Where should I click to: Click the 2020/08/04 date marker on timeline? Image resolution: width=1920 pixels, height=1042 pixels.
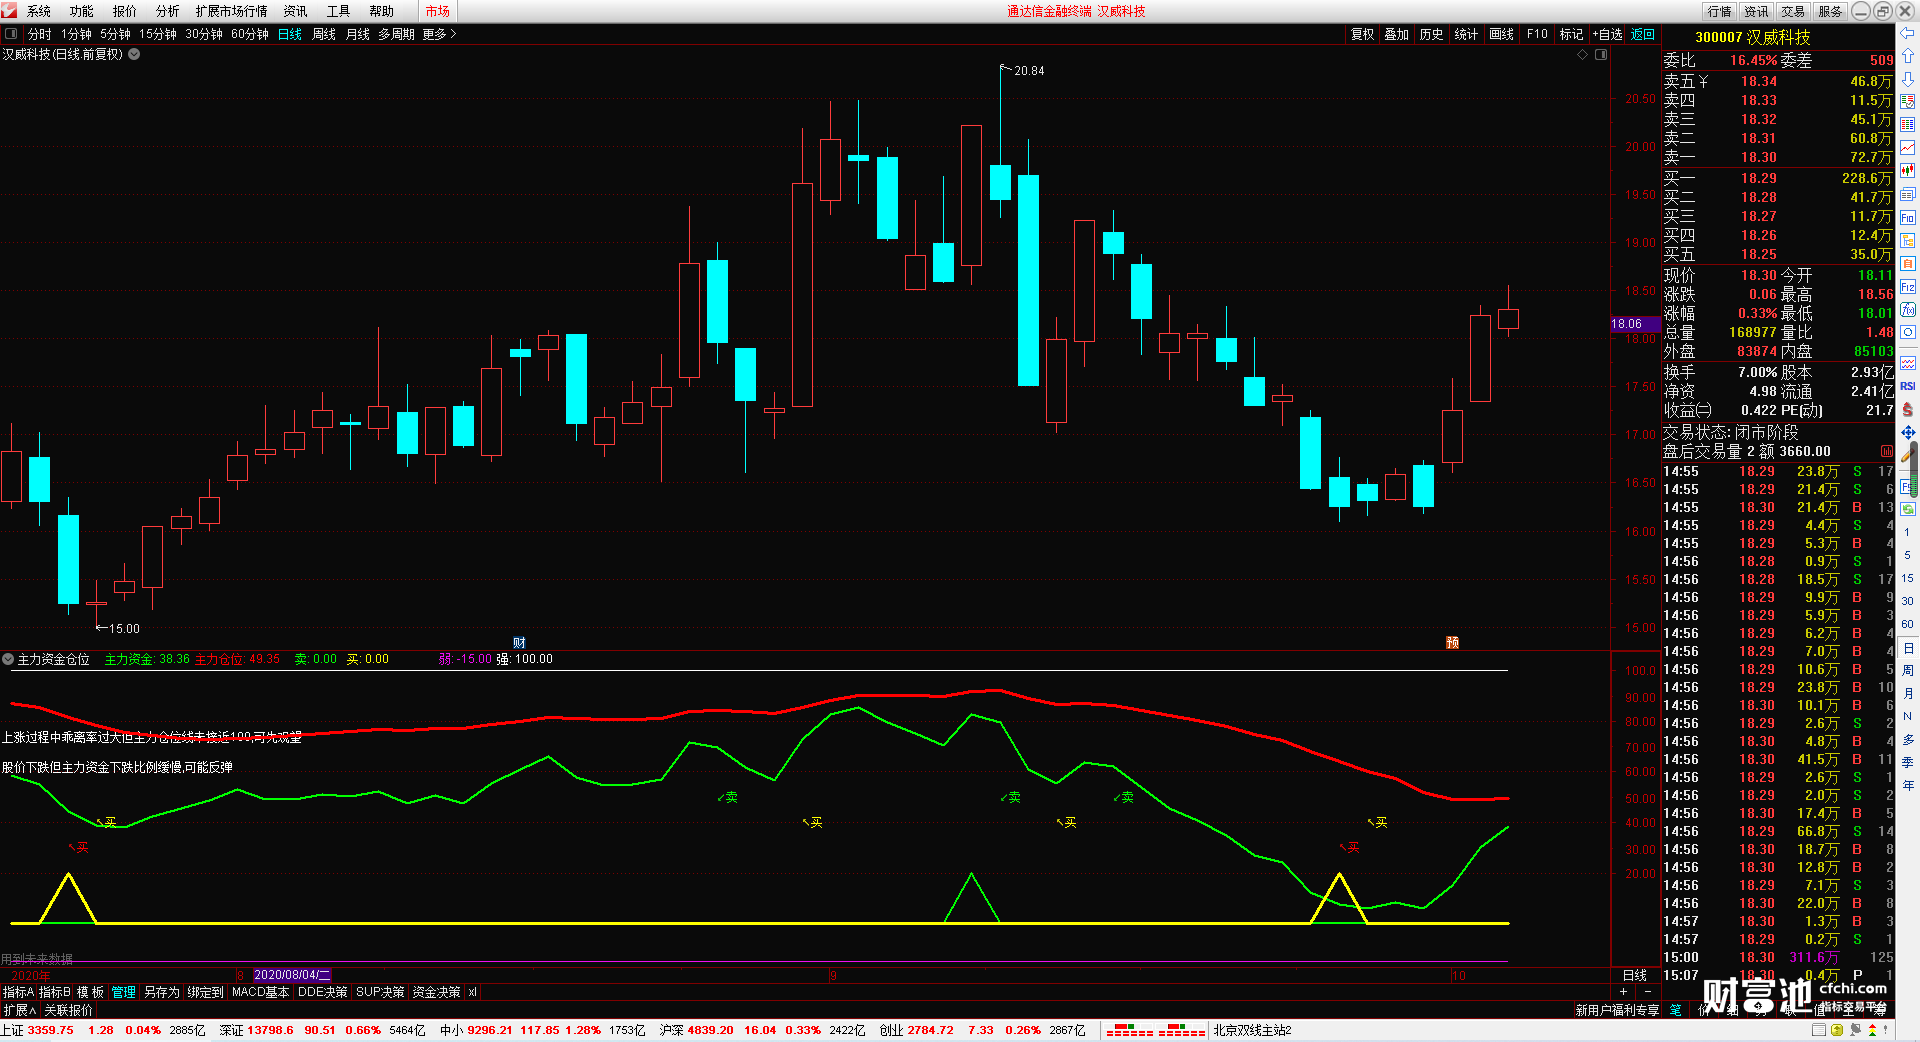291,975
